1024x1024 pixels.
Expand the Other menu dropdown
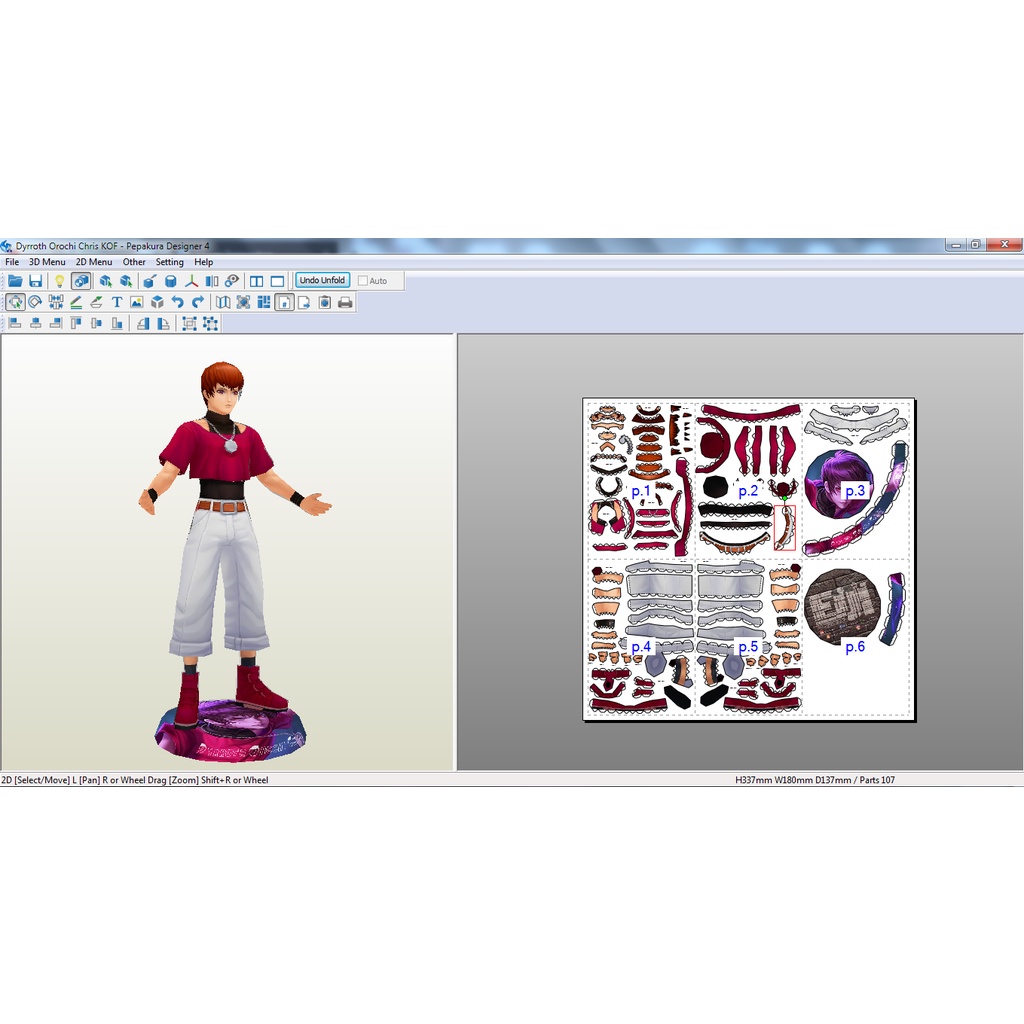point(134,262)
